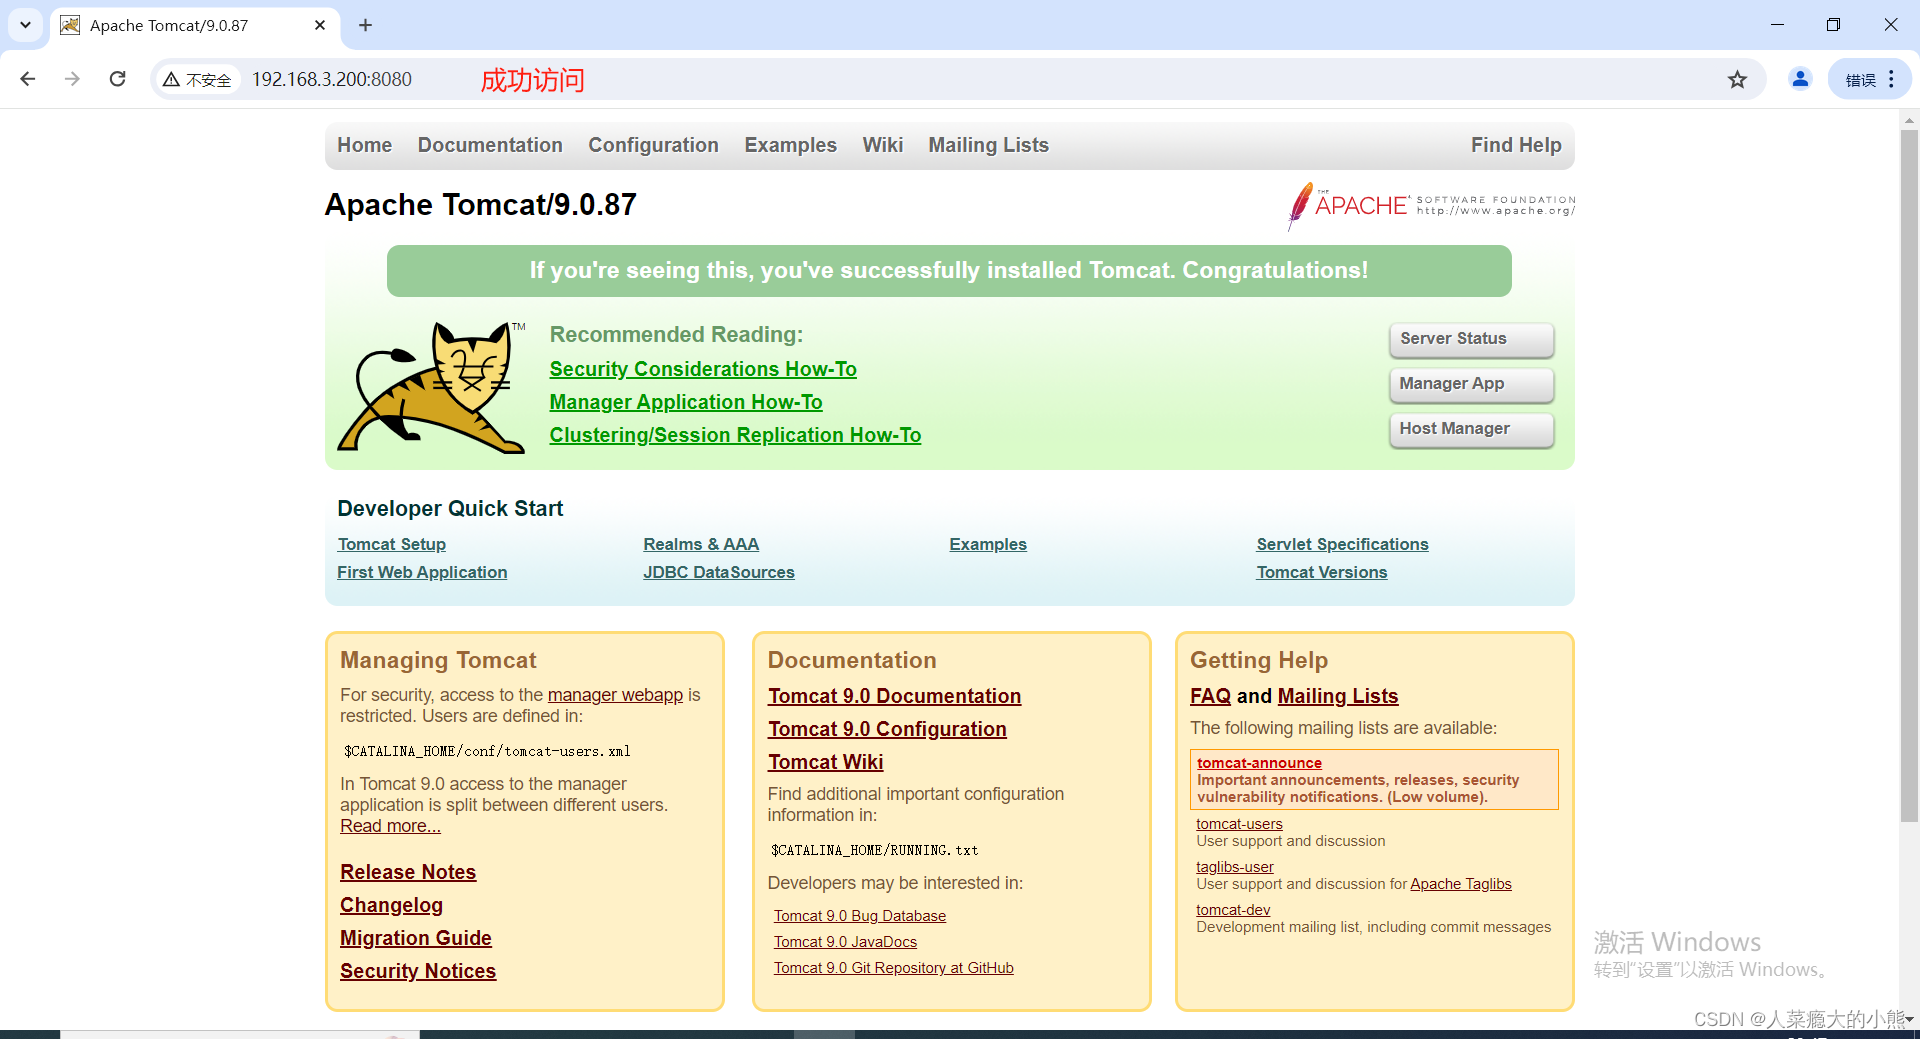Viewport: 1920px width, 1039px height.
Task: Open Tomcat 9.0 Git Repository at GitHub
Action: (894, 968)
